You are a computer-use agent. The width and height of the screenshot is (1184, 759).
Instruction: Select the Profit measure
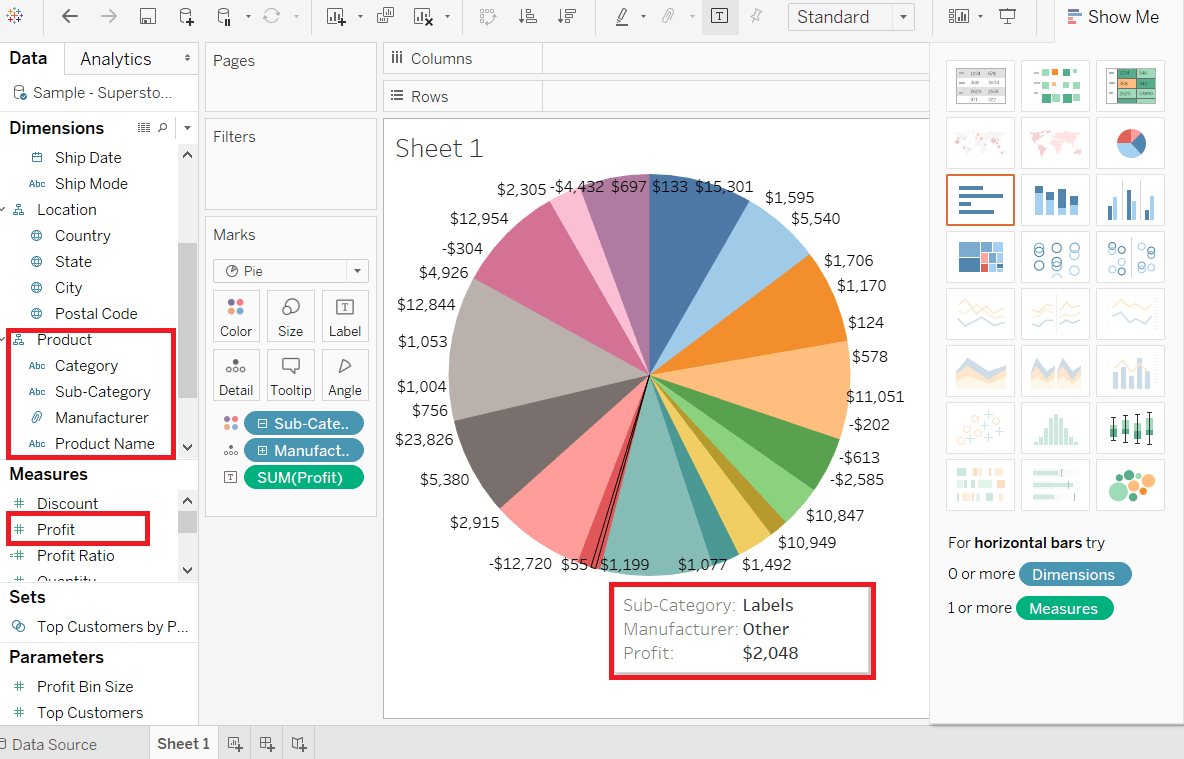click(56, 529)
